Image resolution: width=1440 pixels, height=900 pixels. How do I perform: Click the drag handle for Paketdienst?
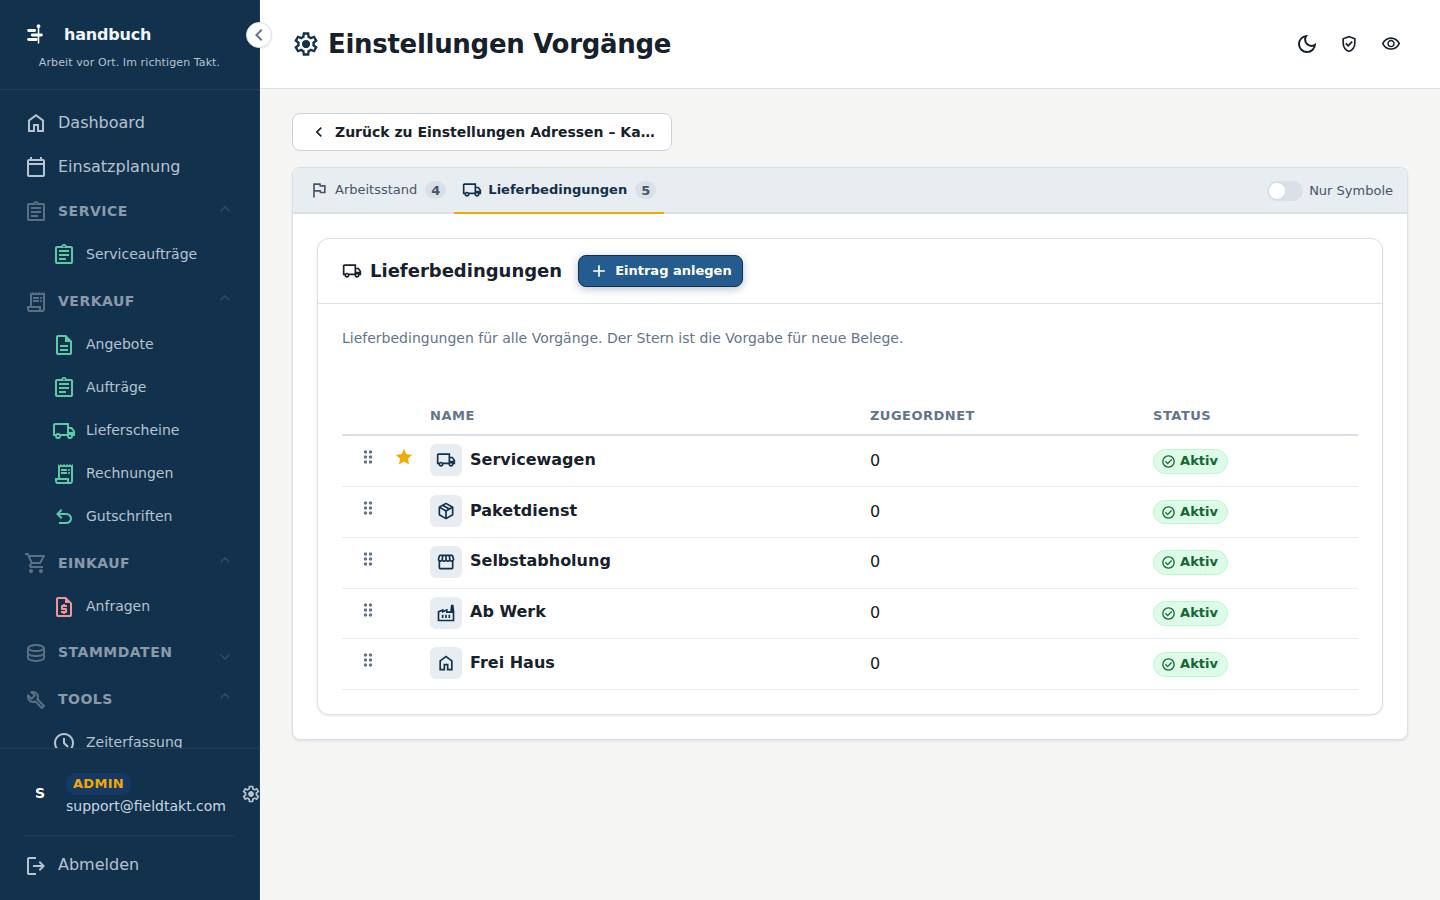point(368,508)
